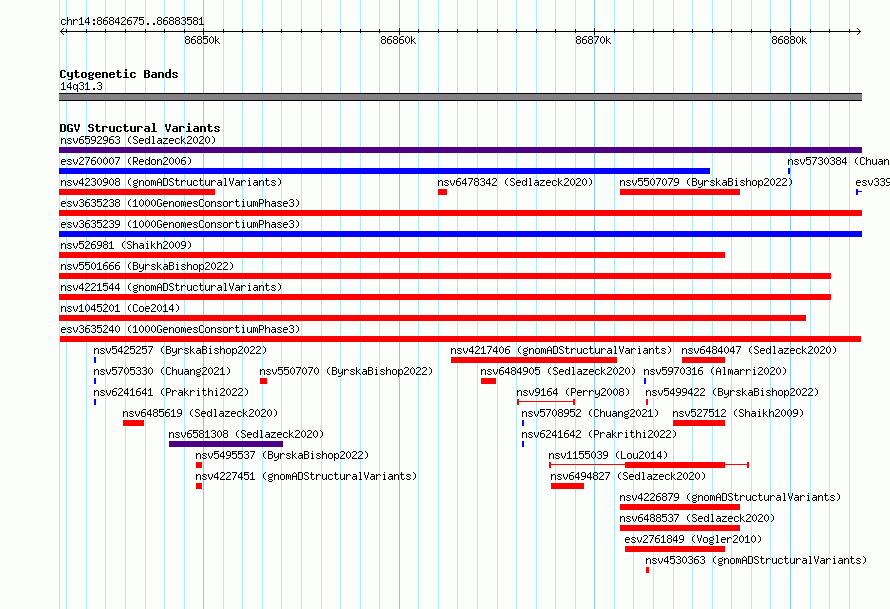This screenshot has height=609, width=890.
Task: Click the nsv6478342 (Sedlazeck2020) label
Action: [x=515, y=182]
